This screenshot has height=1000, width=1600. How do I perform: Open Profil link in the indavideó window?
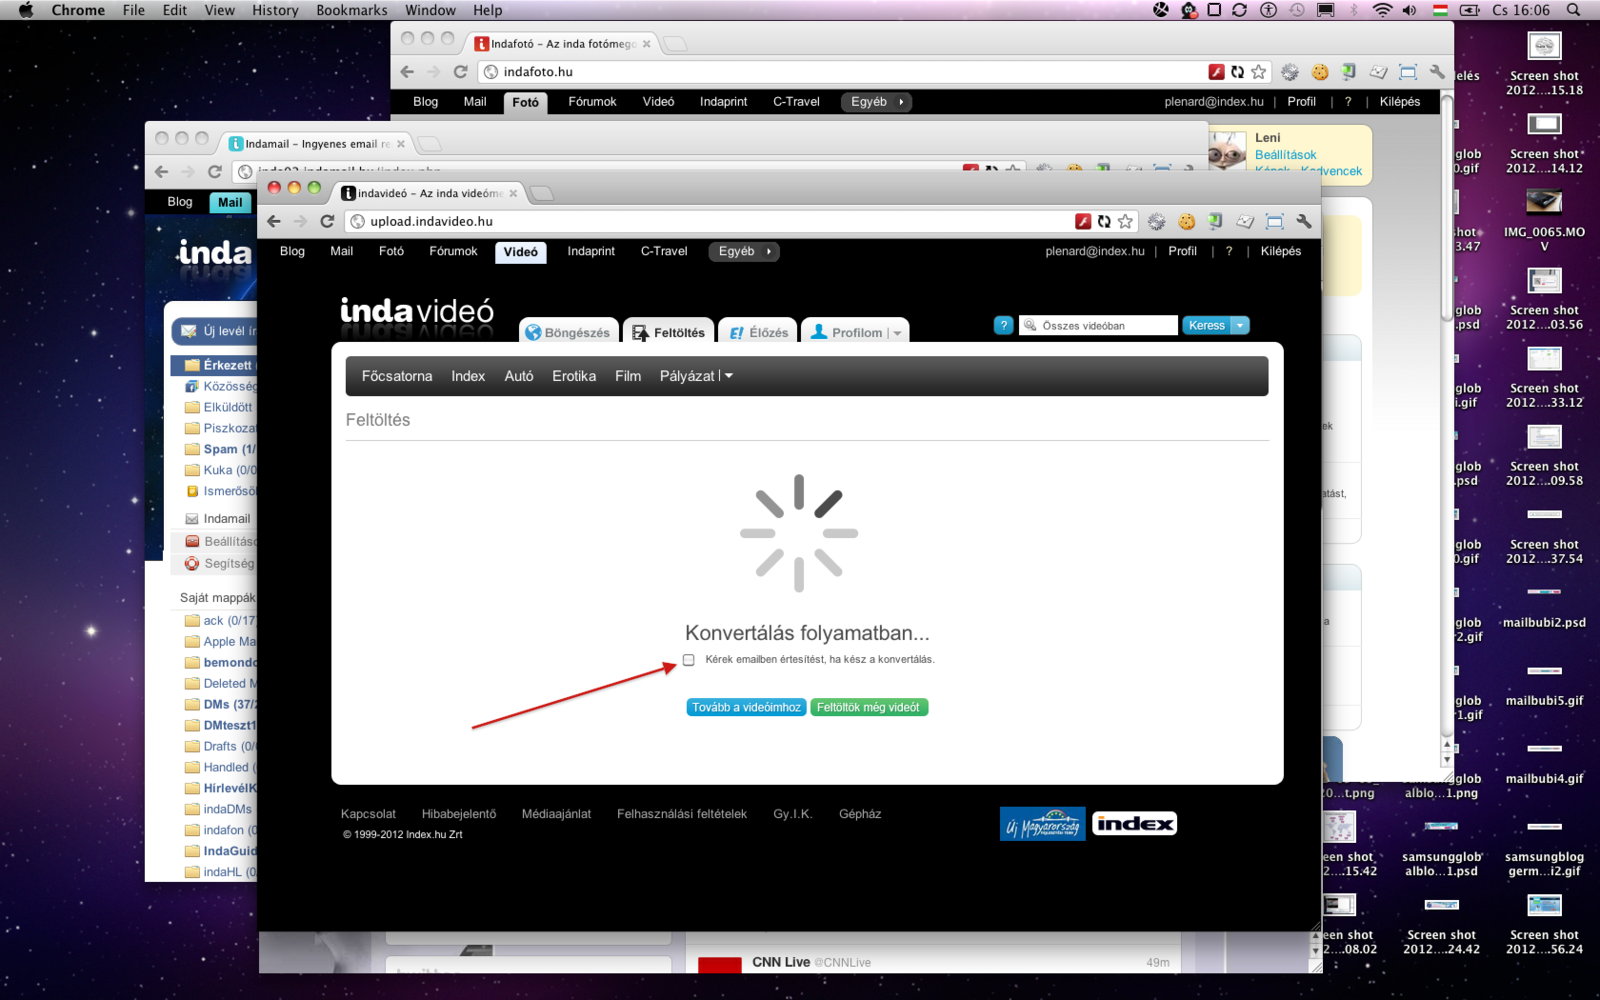tap(1182, 252)
